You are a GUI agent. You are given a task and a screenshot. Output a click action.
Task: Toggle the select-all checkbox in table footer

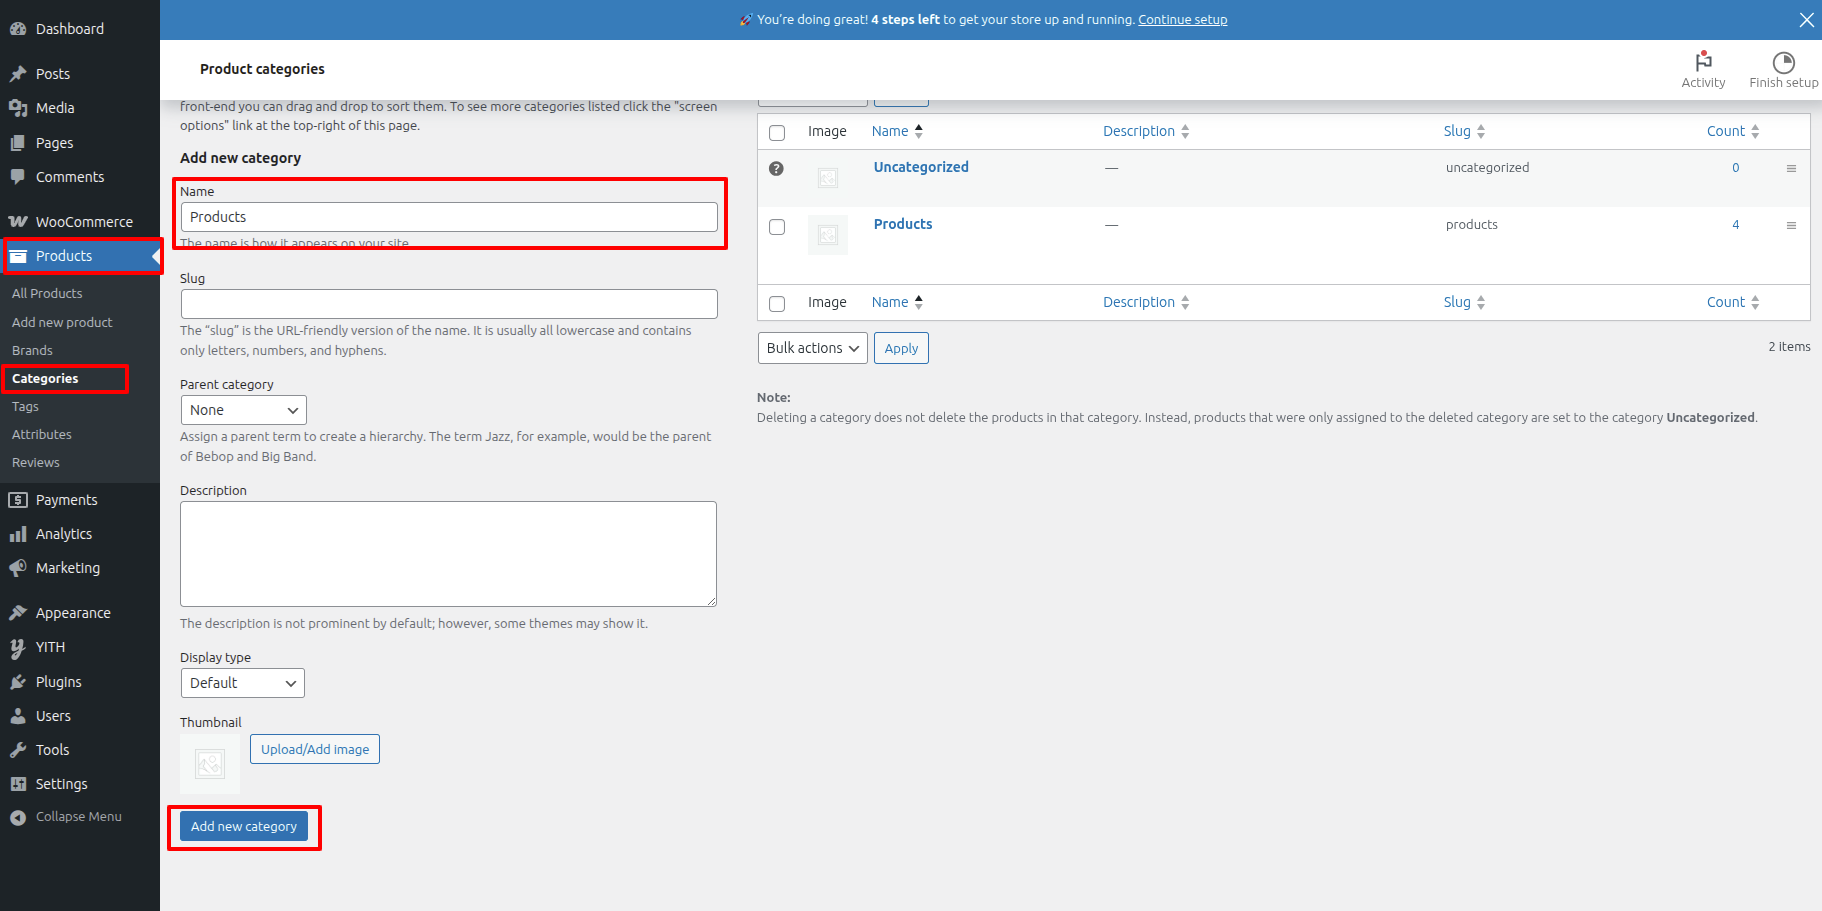[777, 304]
